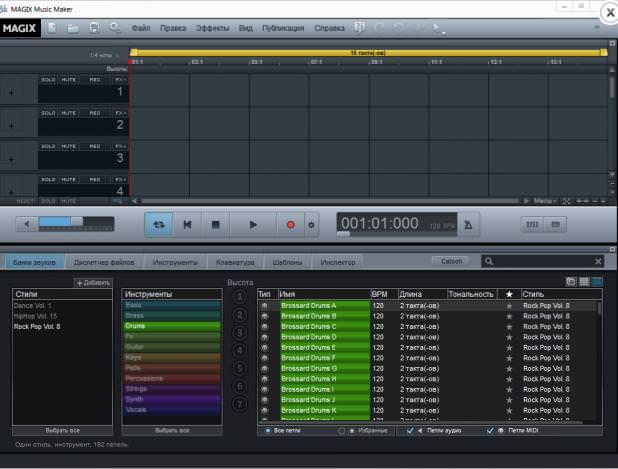
Task: Clear the sound search field with X
Action: point(598,261)
